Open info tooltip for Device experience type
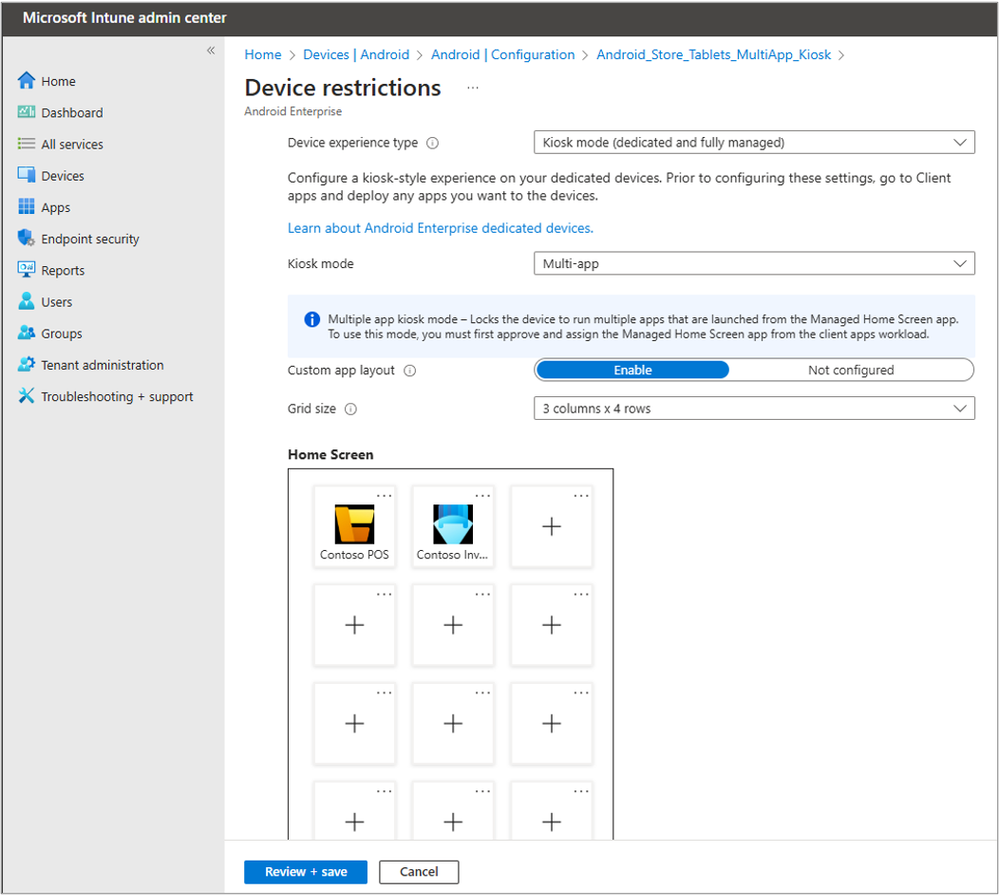Viewport: 999px width, 895px height. pyautogui.click(x=433, y=143)
